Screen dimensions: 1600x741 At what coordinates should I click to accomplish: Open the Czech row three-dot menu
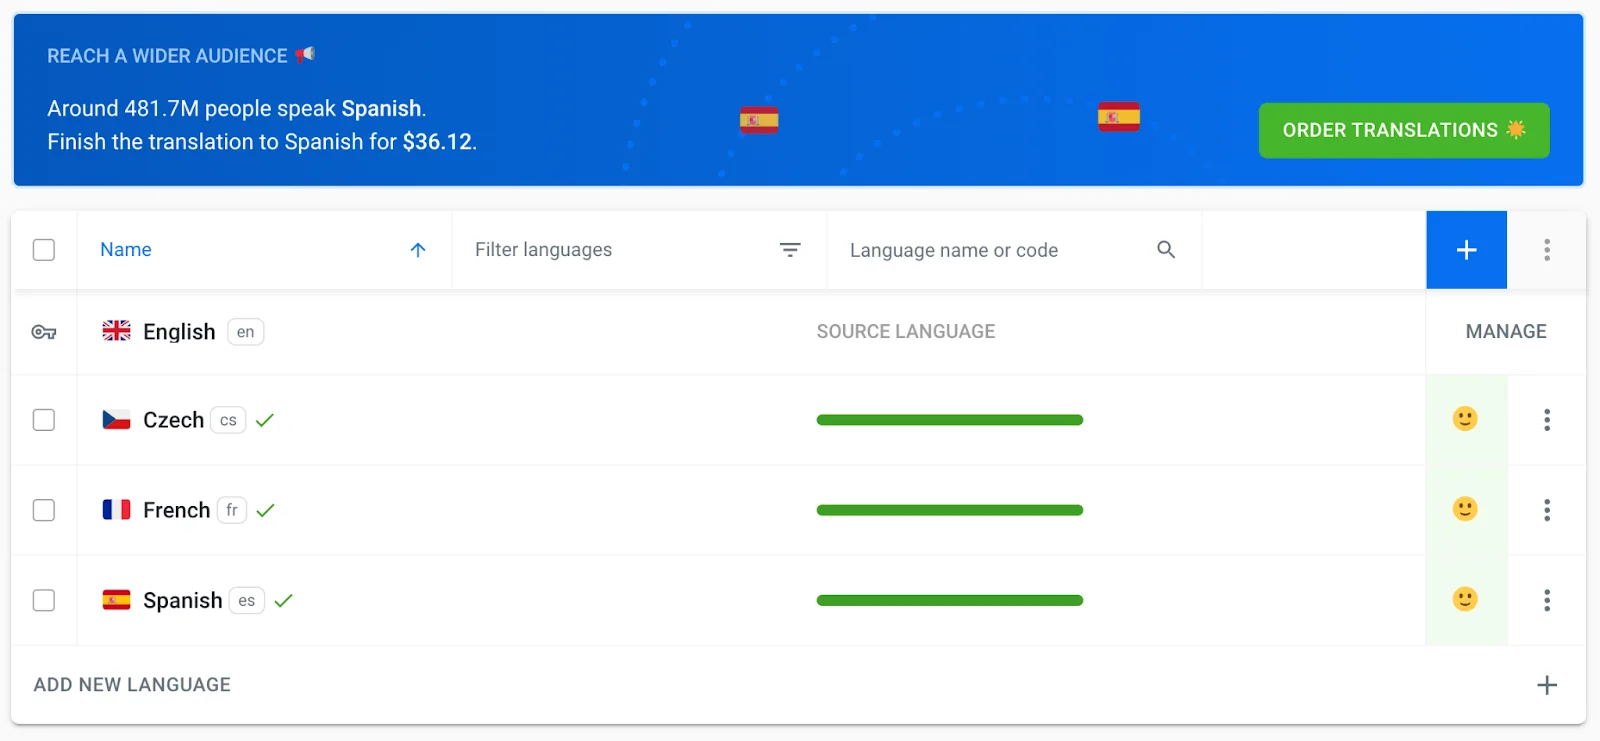pos(1546,420)
